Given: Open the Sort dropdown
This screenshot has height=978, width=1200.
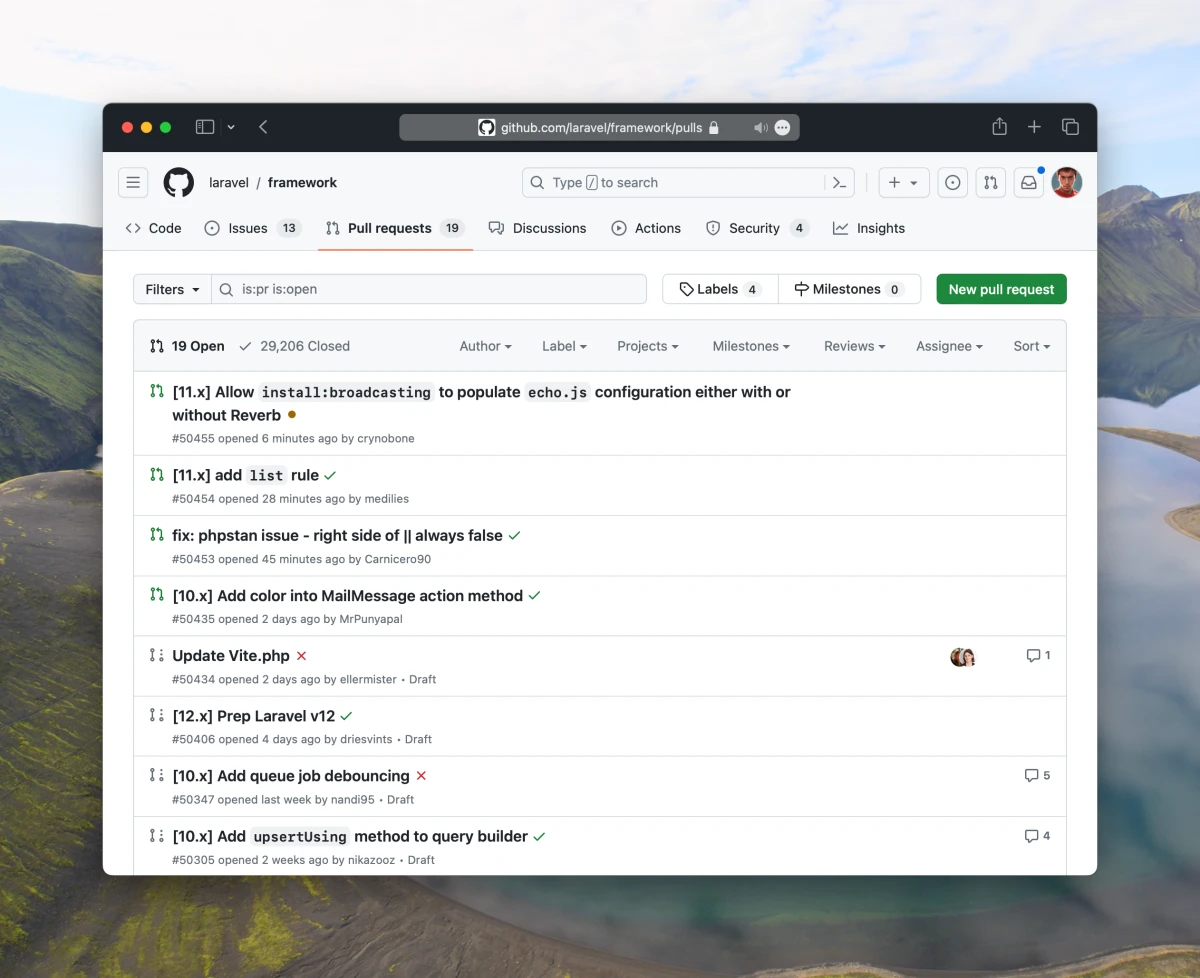Looking at the screenshot, I should pos(1031,346).
